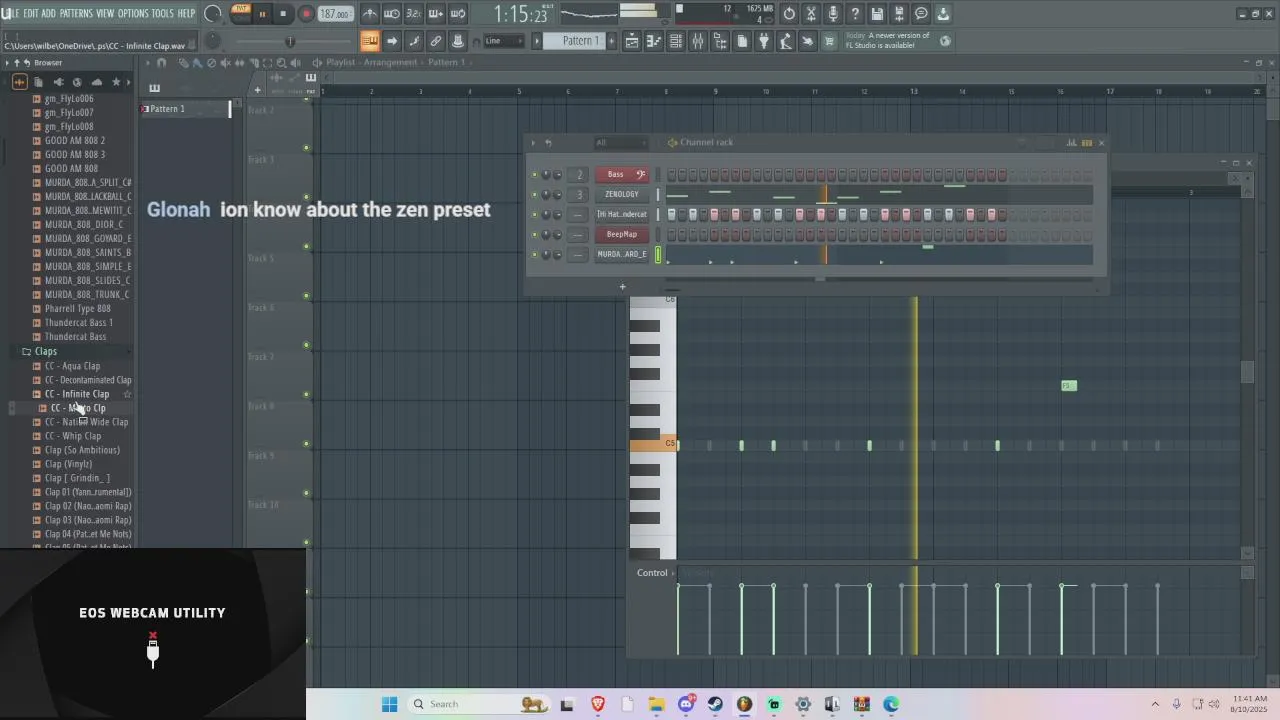Select Thundercat Bass 1 sample
This screenshot has width=1280, height=720.
click(78, 323)
